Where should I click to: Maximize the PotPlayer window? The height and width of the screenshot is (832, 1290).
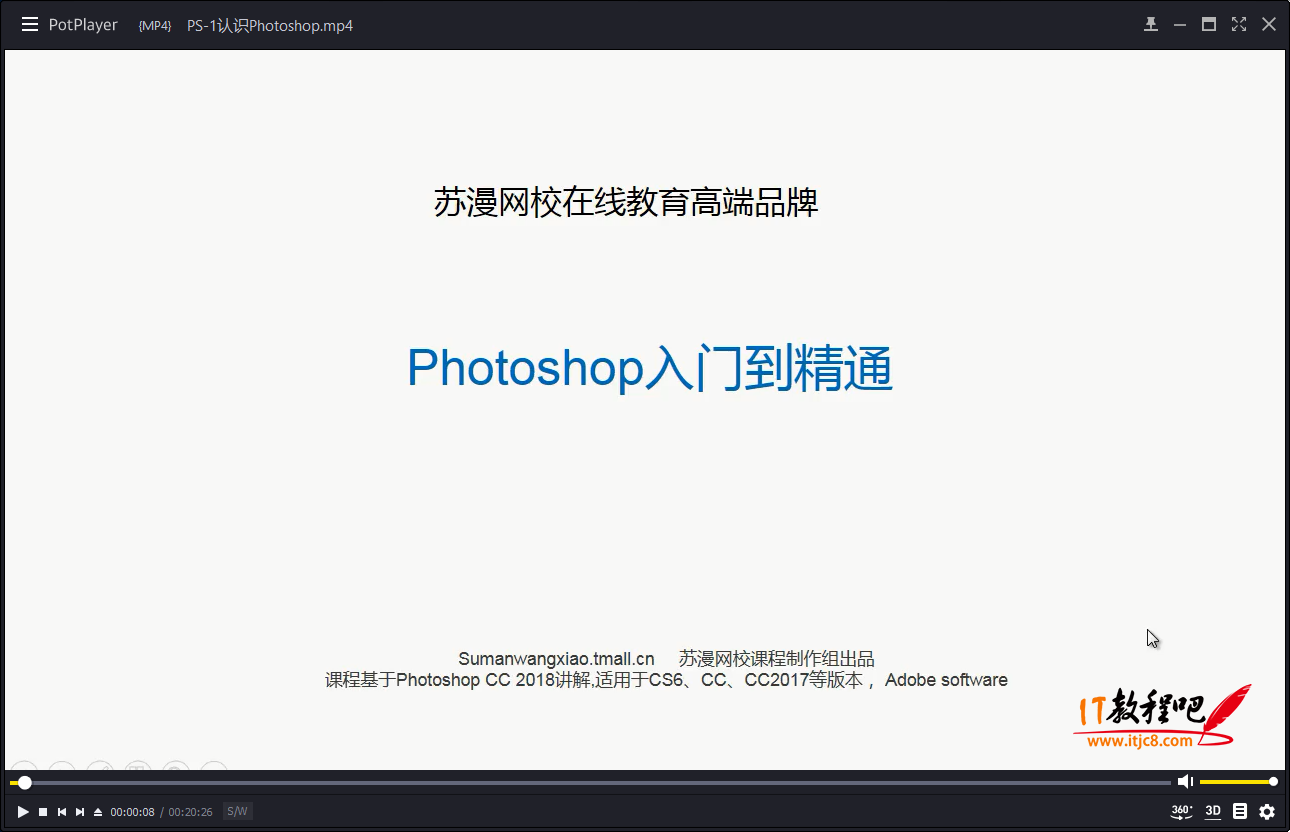(1209, 25)
